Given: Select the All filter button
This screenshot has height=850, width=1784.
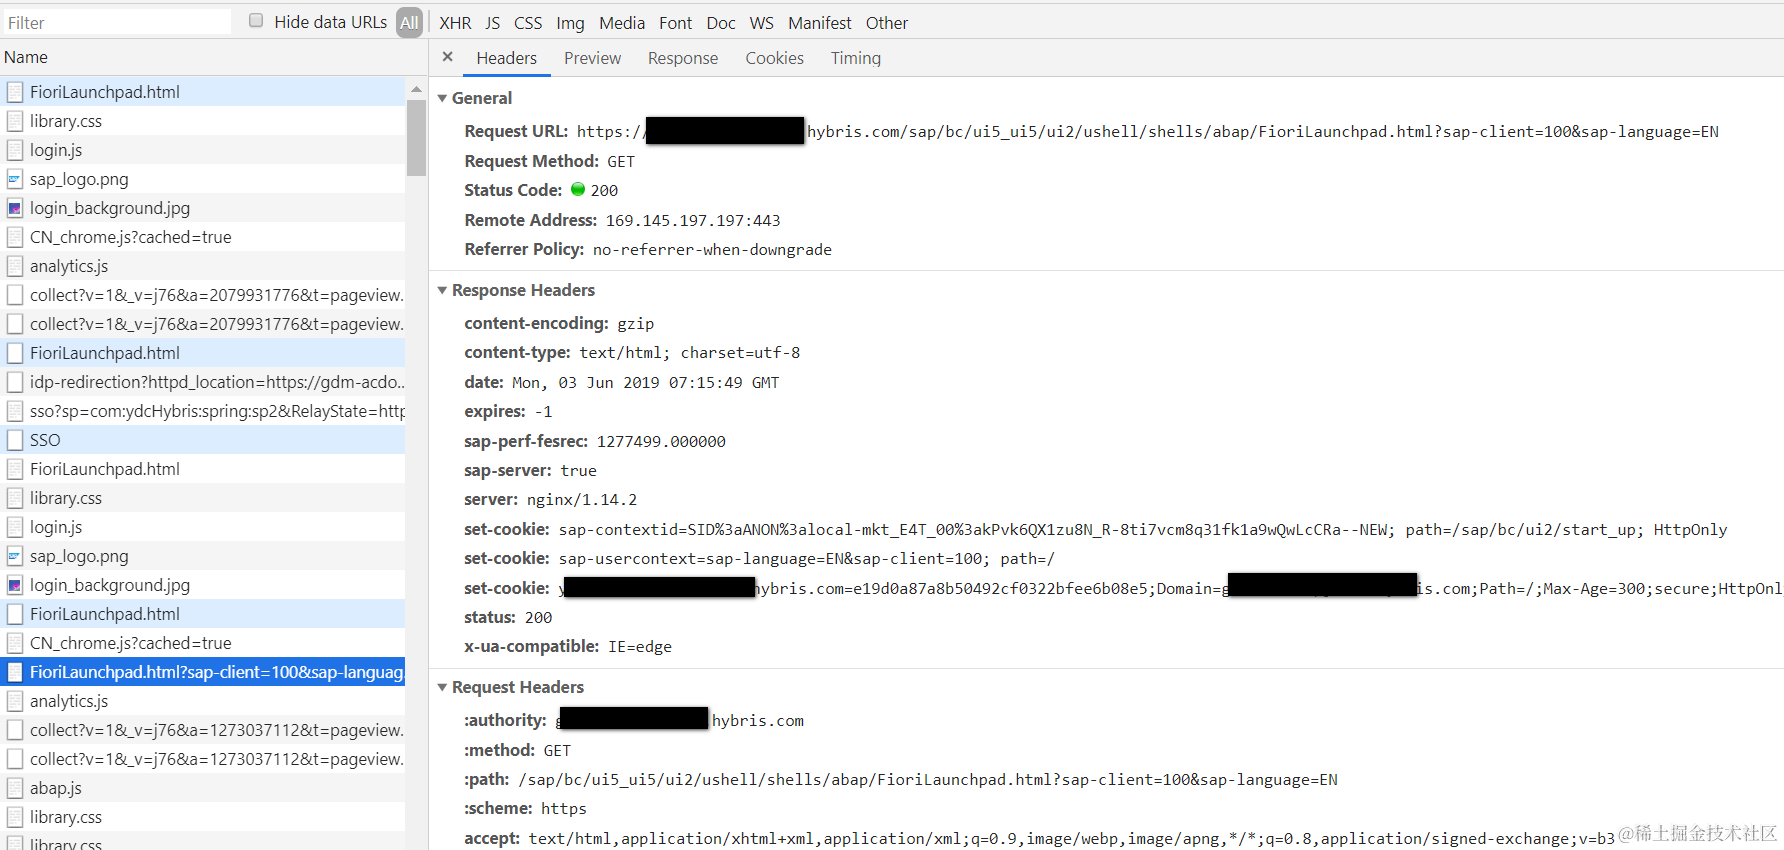Looking at the screenshot, I should (x=409, y=22).
